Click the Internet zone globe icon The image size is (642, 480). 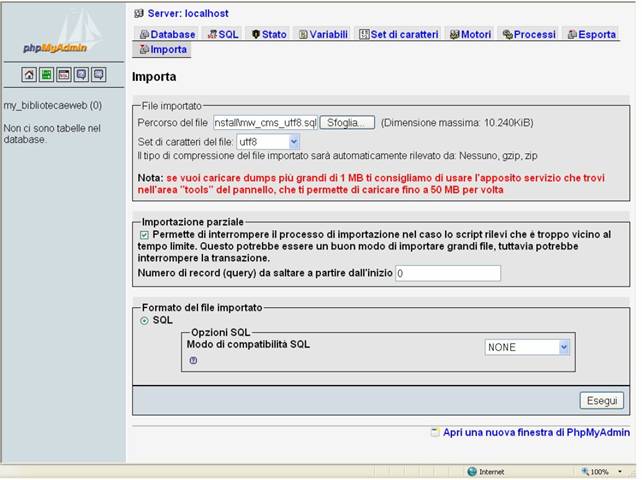pos(472,472)
